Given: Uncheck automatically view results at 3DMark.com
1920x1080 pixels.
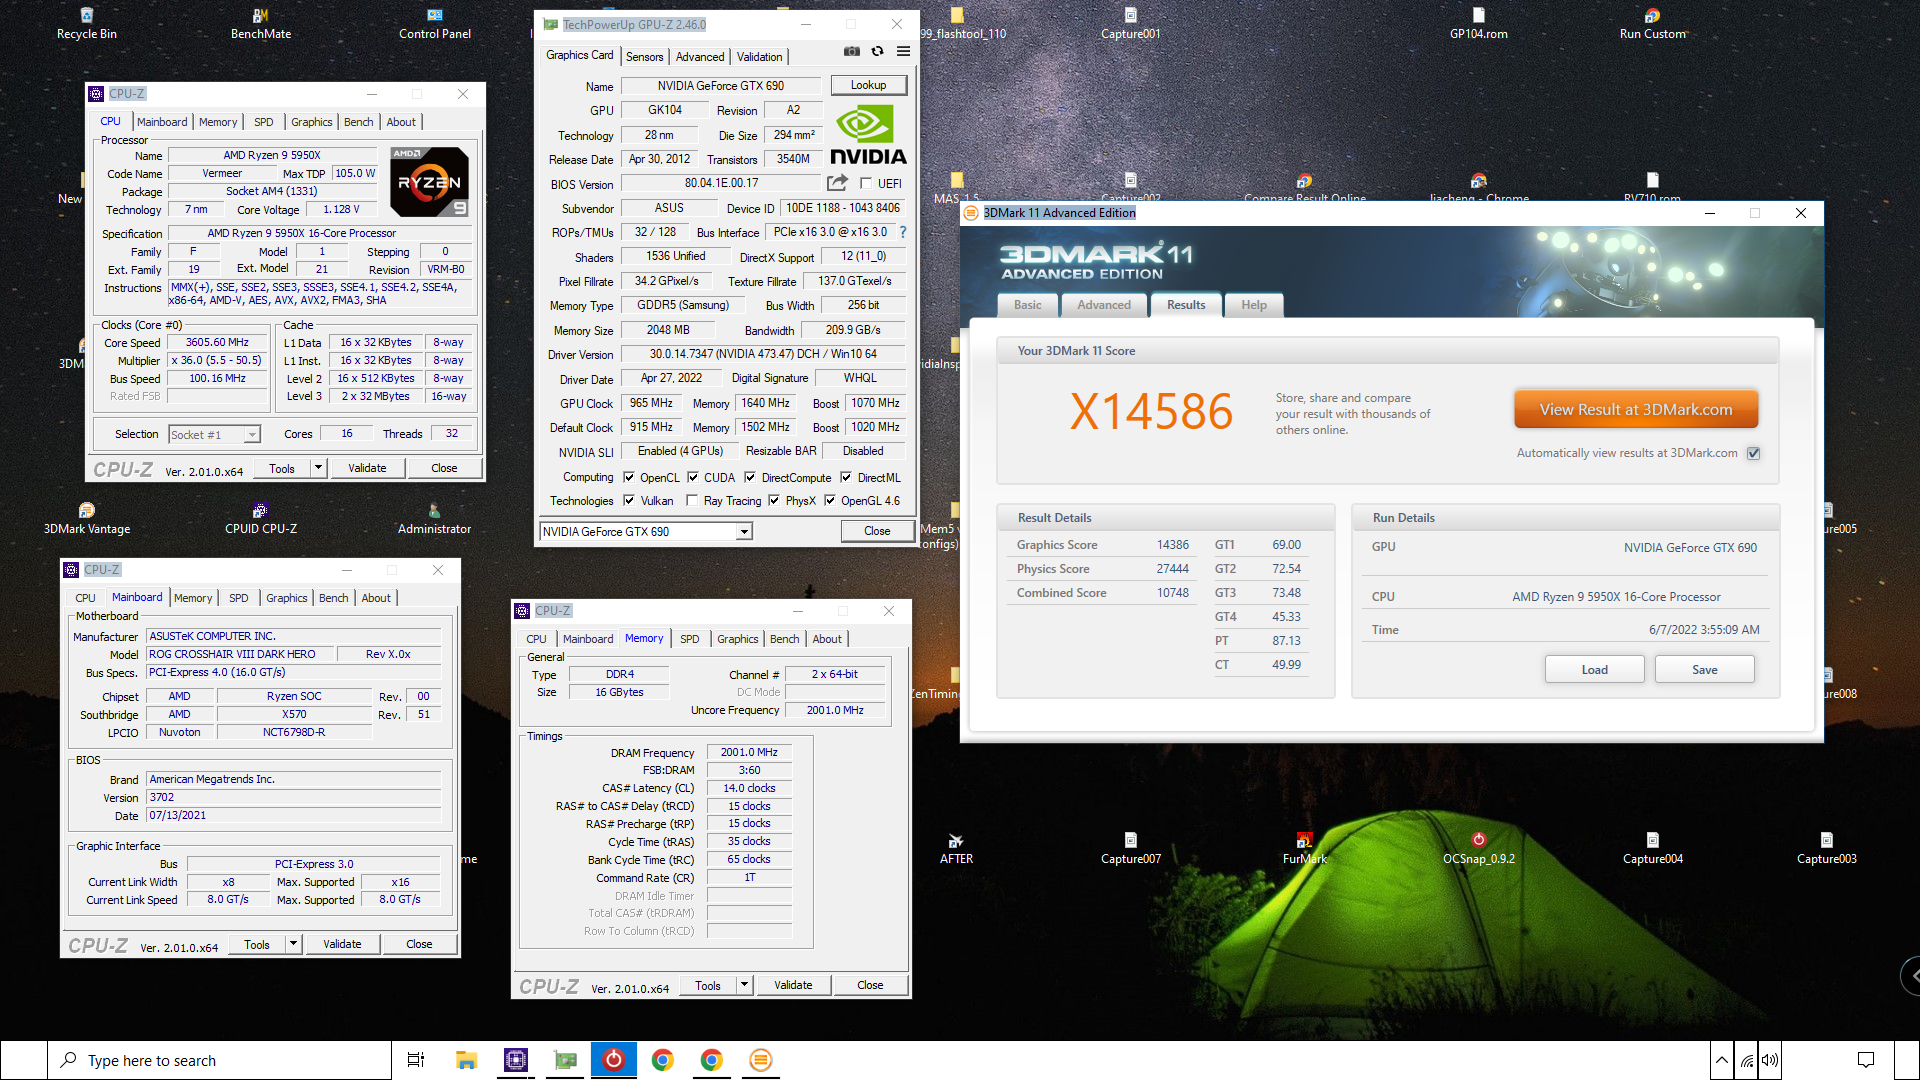Looking at the screenshot, I should tap(1753, 454).
